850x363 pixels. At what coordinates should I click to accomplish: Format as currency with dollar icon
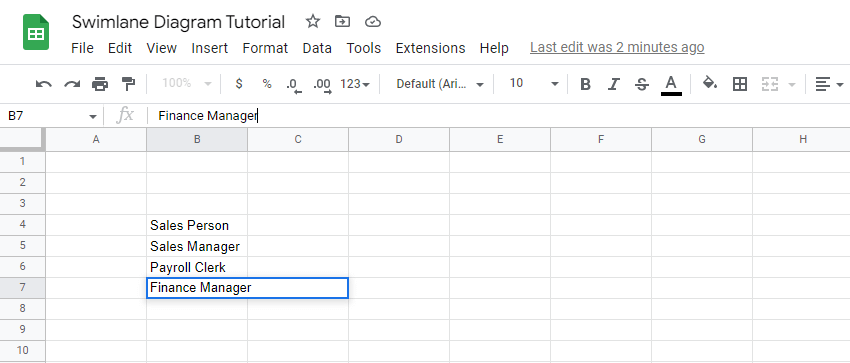pos(239,84)
